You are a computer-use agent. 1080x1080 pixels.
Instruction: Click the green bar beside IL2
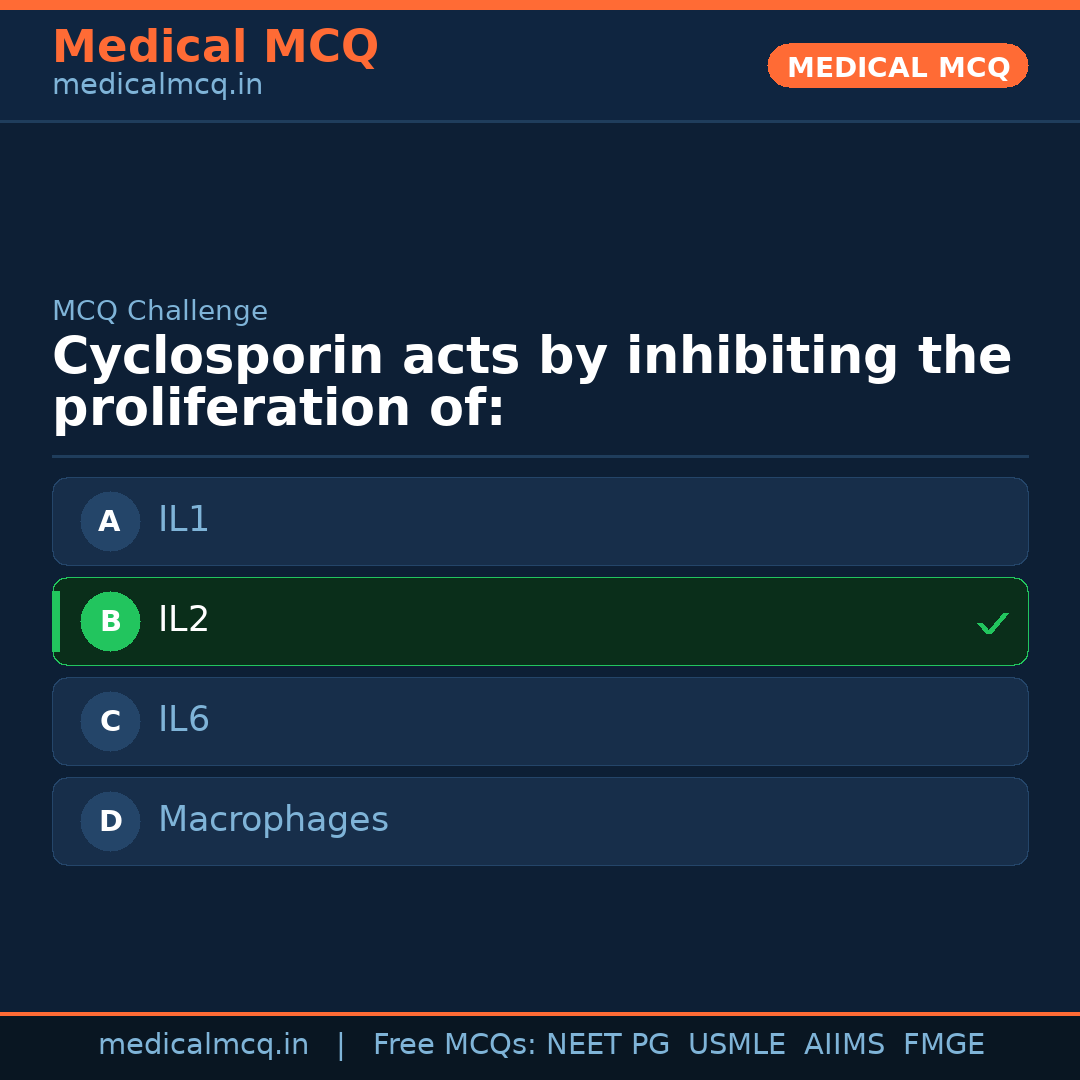tap(56, 621)
